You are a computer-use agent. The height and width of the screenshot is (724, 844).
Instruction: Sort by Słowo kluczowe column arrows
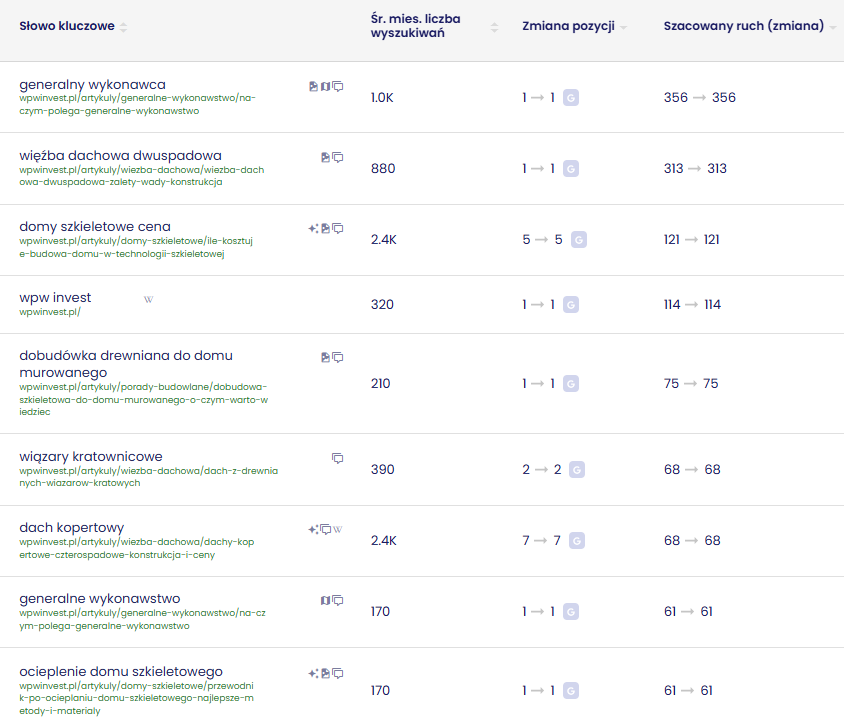tap(124, 27)
